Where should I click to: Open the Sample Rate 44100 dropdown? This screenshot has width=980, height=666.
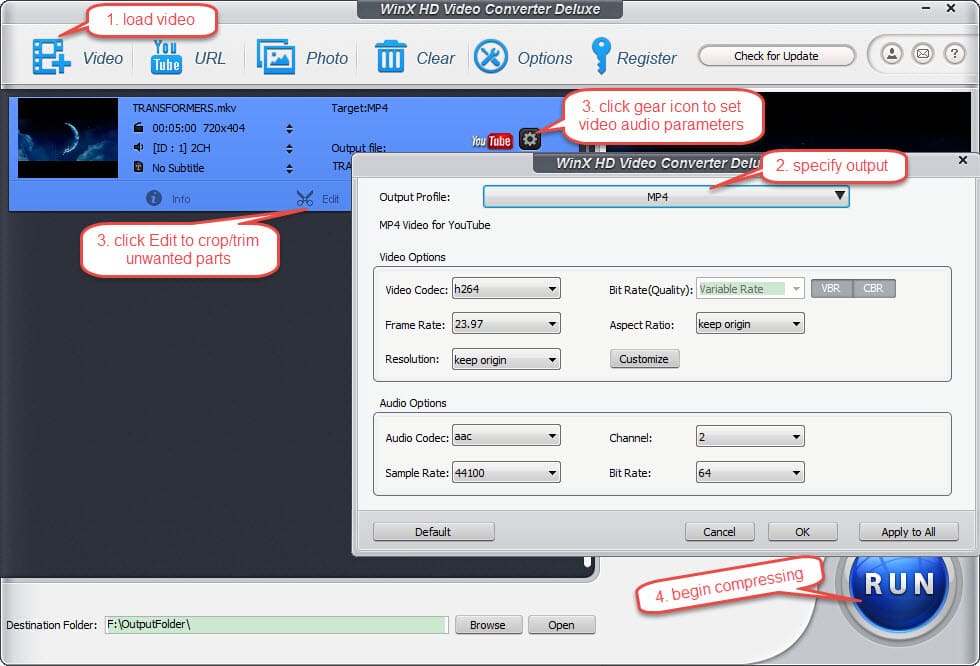(x=506, y=472)
